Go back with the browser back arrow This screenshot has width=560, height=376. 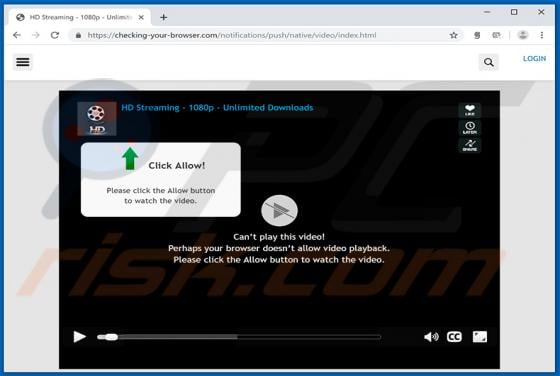tap(17, 35)
